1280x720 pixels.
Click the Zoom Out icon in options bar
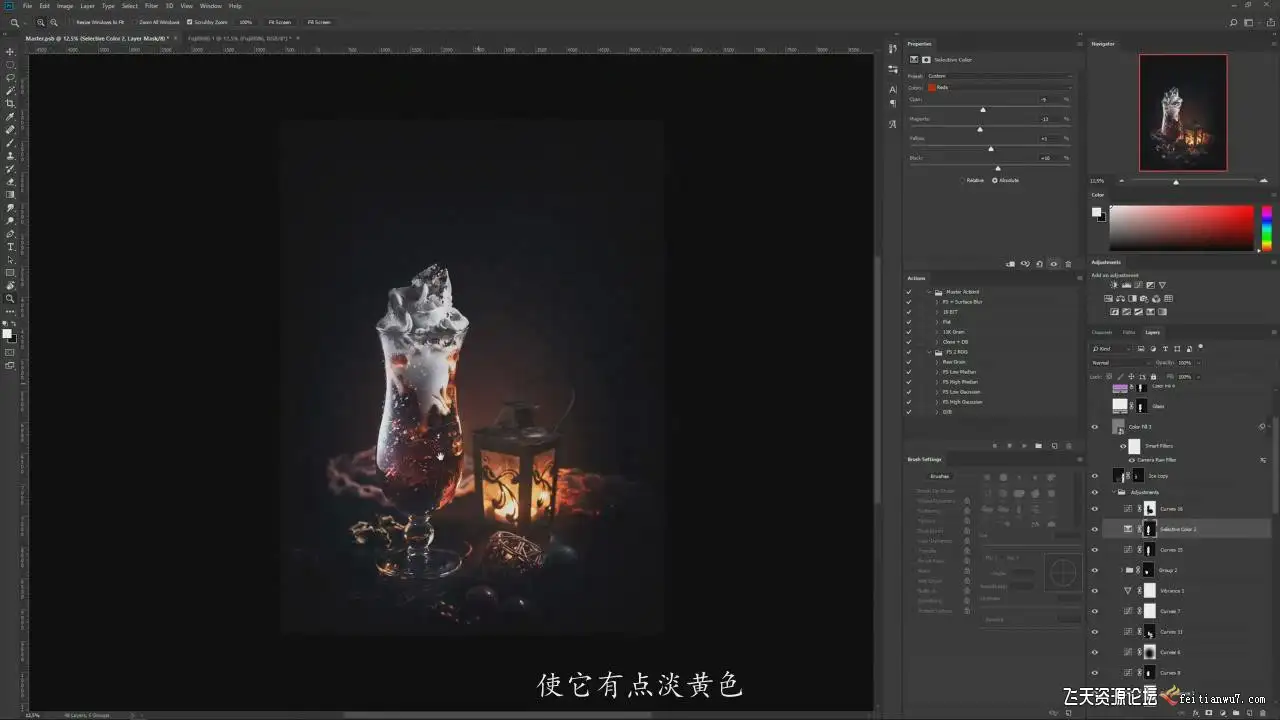[x=53, y=22]
